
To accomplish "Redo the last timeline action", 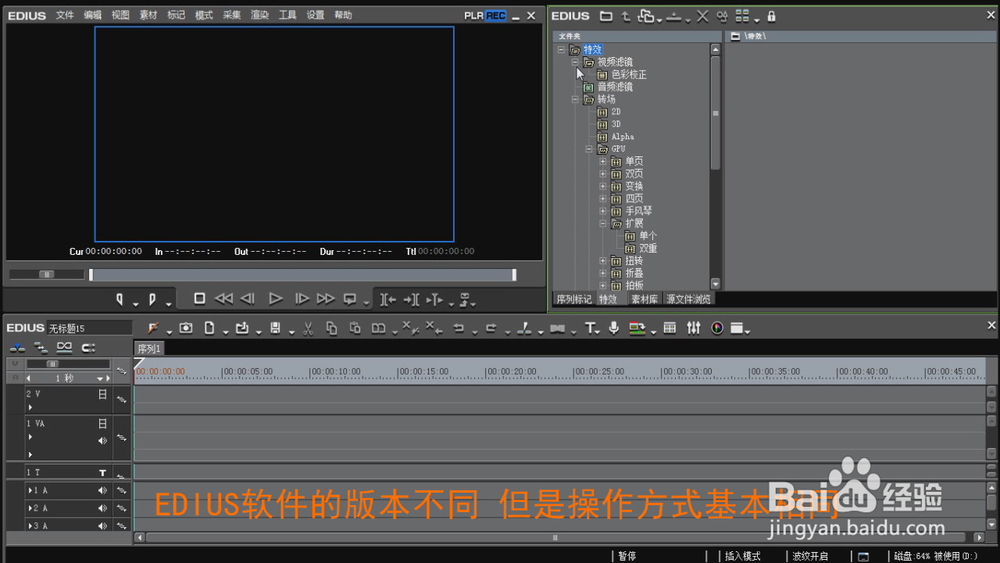I will [x=491, y=328].
